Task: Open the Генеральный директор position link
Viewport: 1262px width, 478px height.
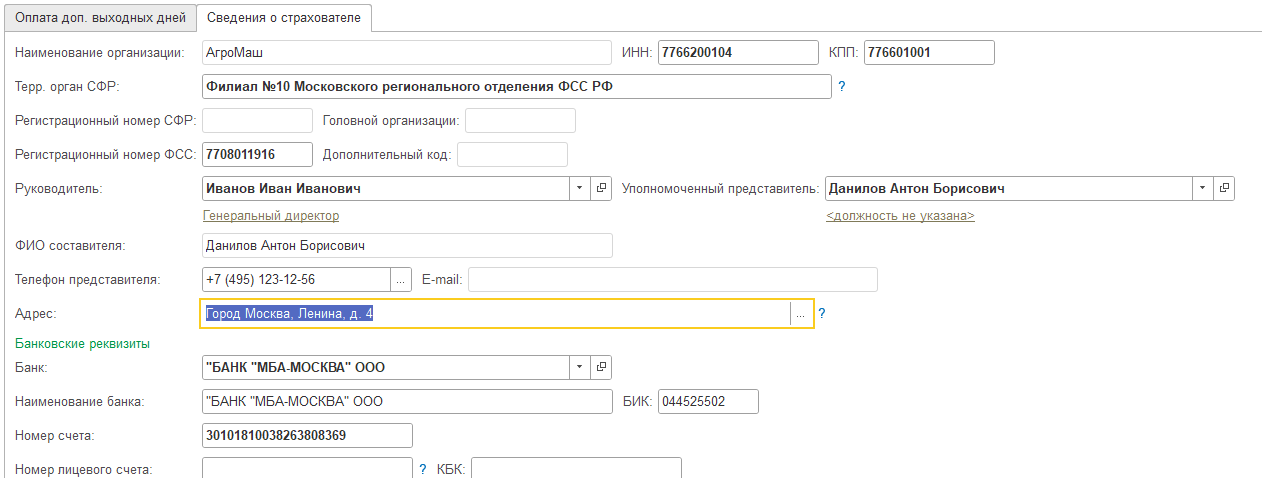Action: [x=271, y=215]
